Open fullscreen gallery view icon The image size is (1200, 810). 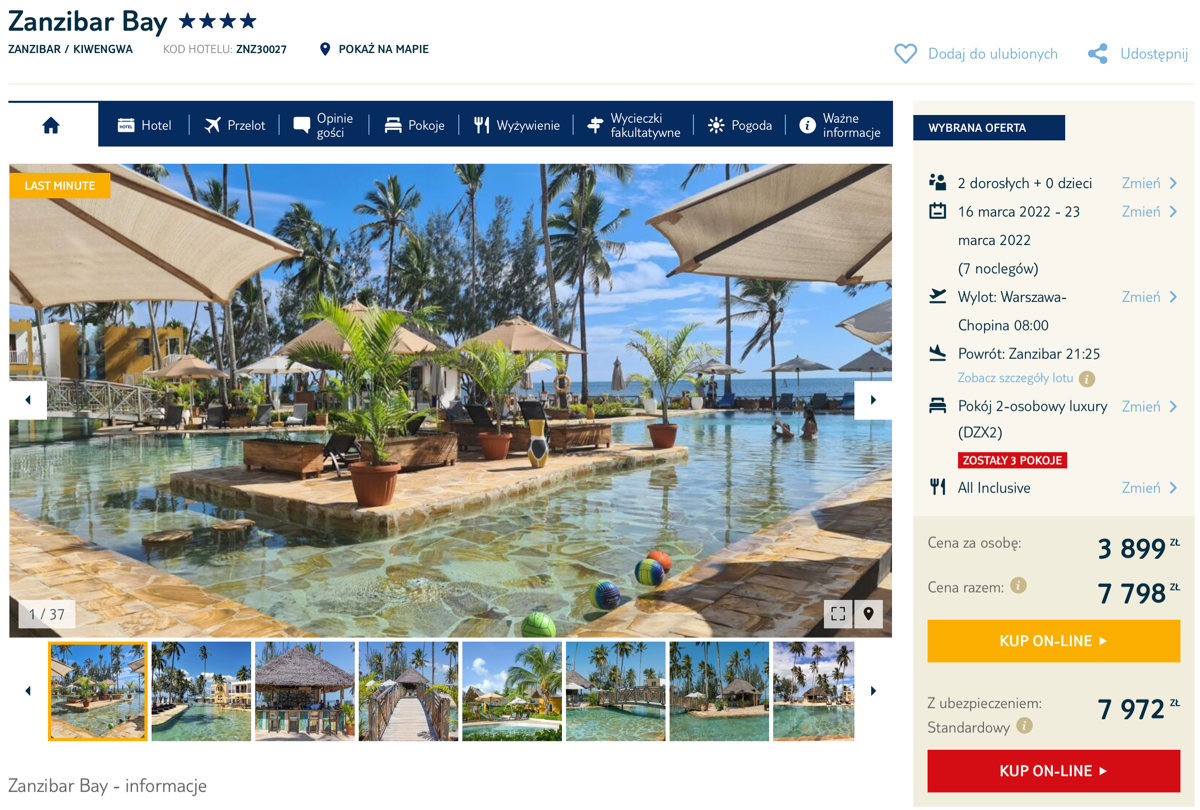[838, 613]
